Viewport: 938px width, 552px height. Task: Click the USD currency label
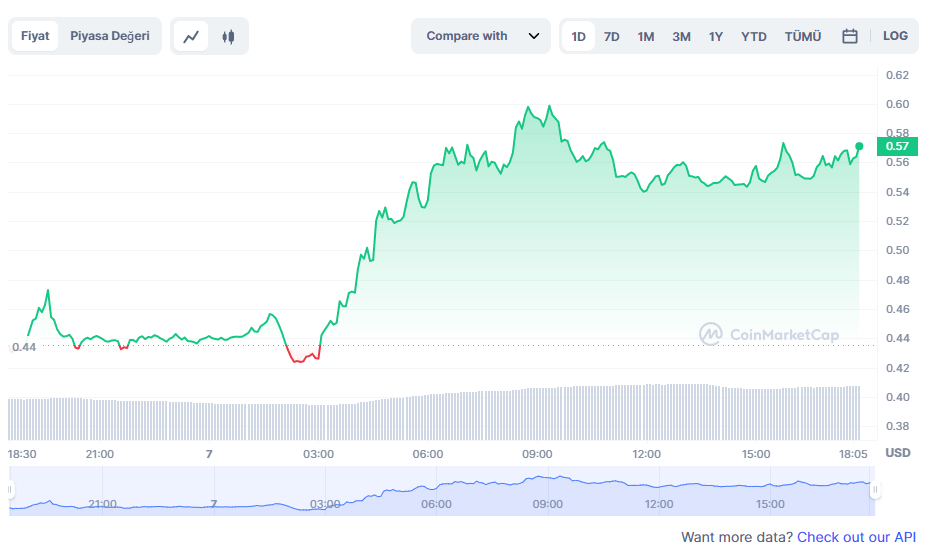click(x=897, y=453)
